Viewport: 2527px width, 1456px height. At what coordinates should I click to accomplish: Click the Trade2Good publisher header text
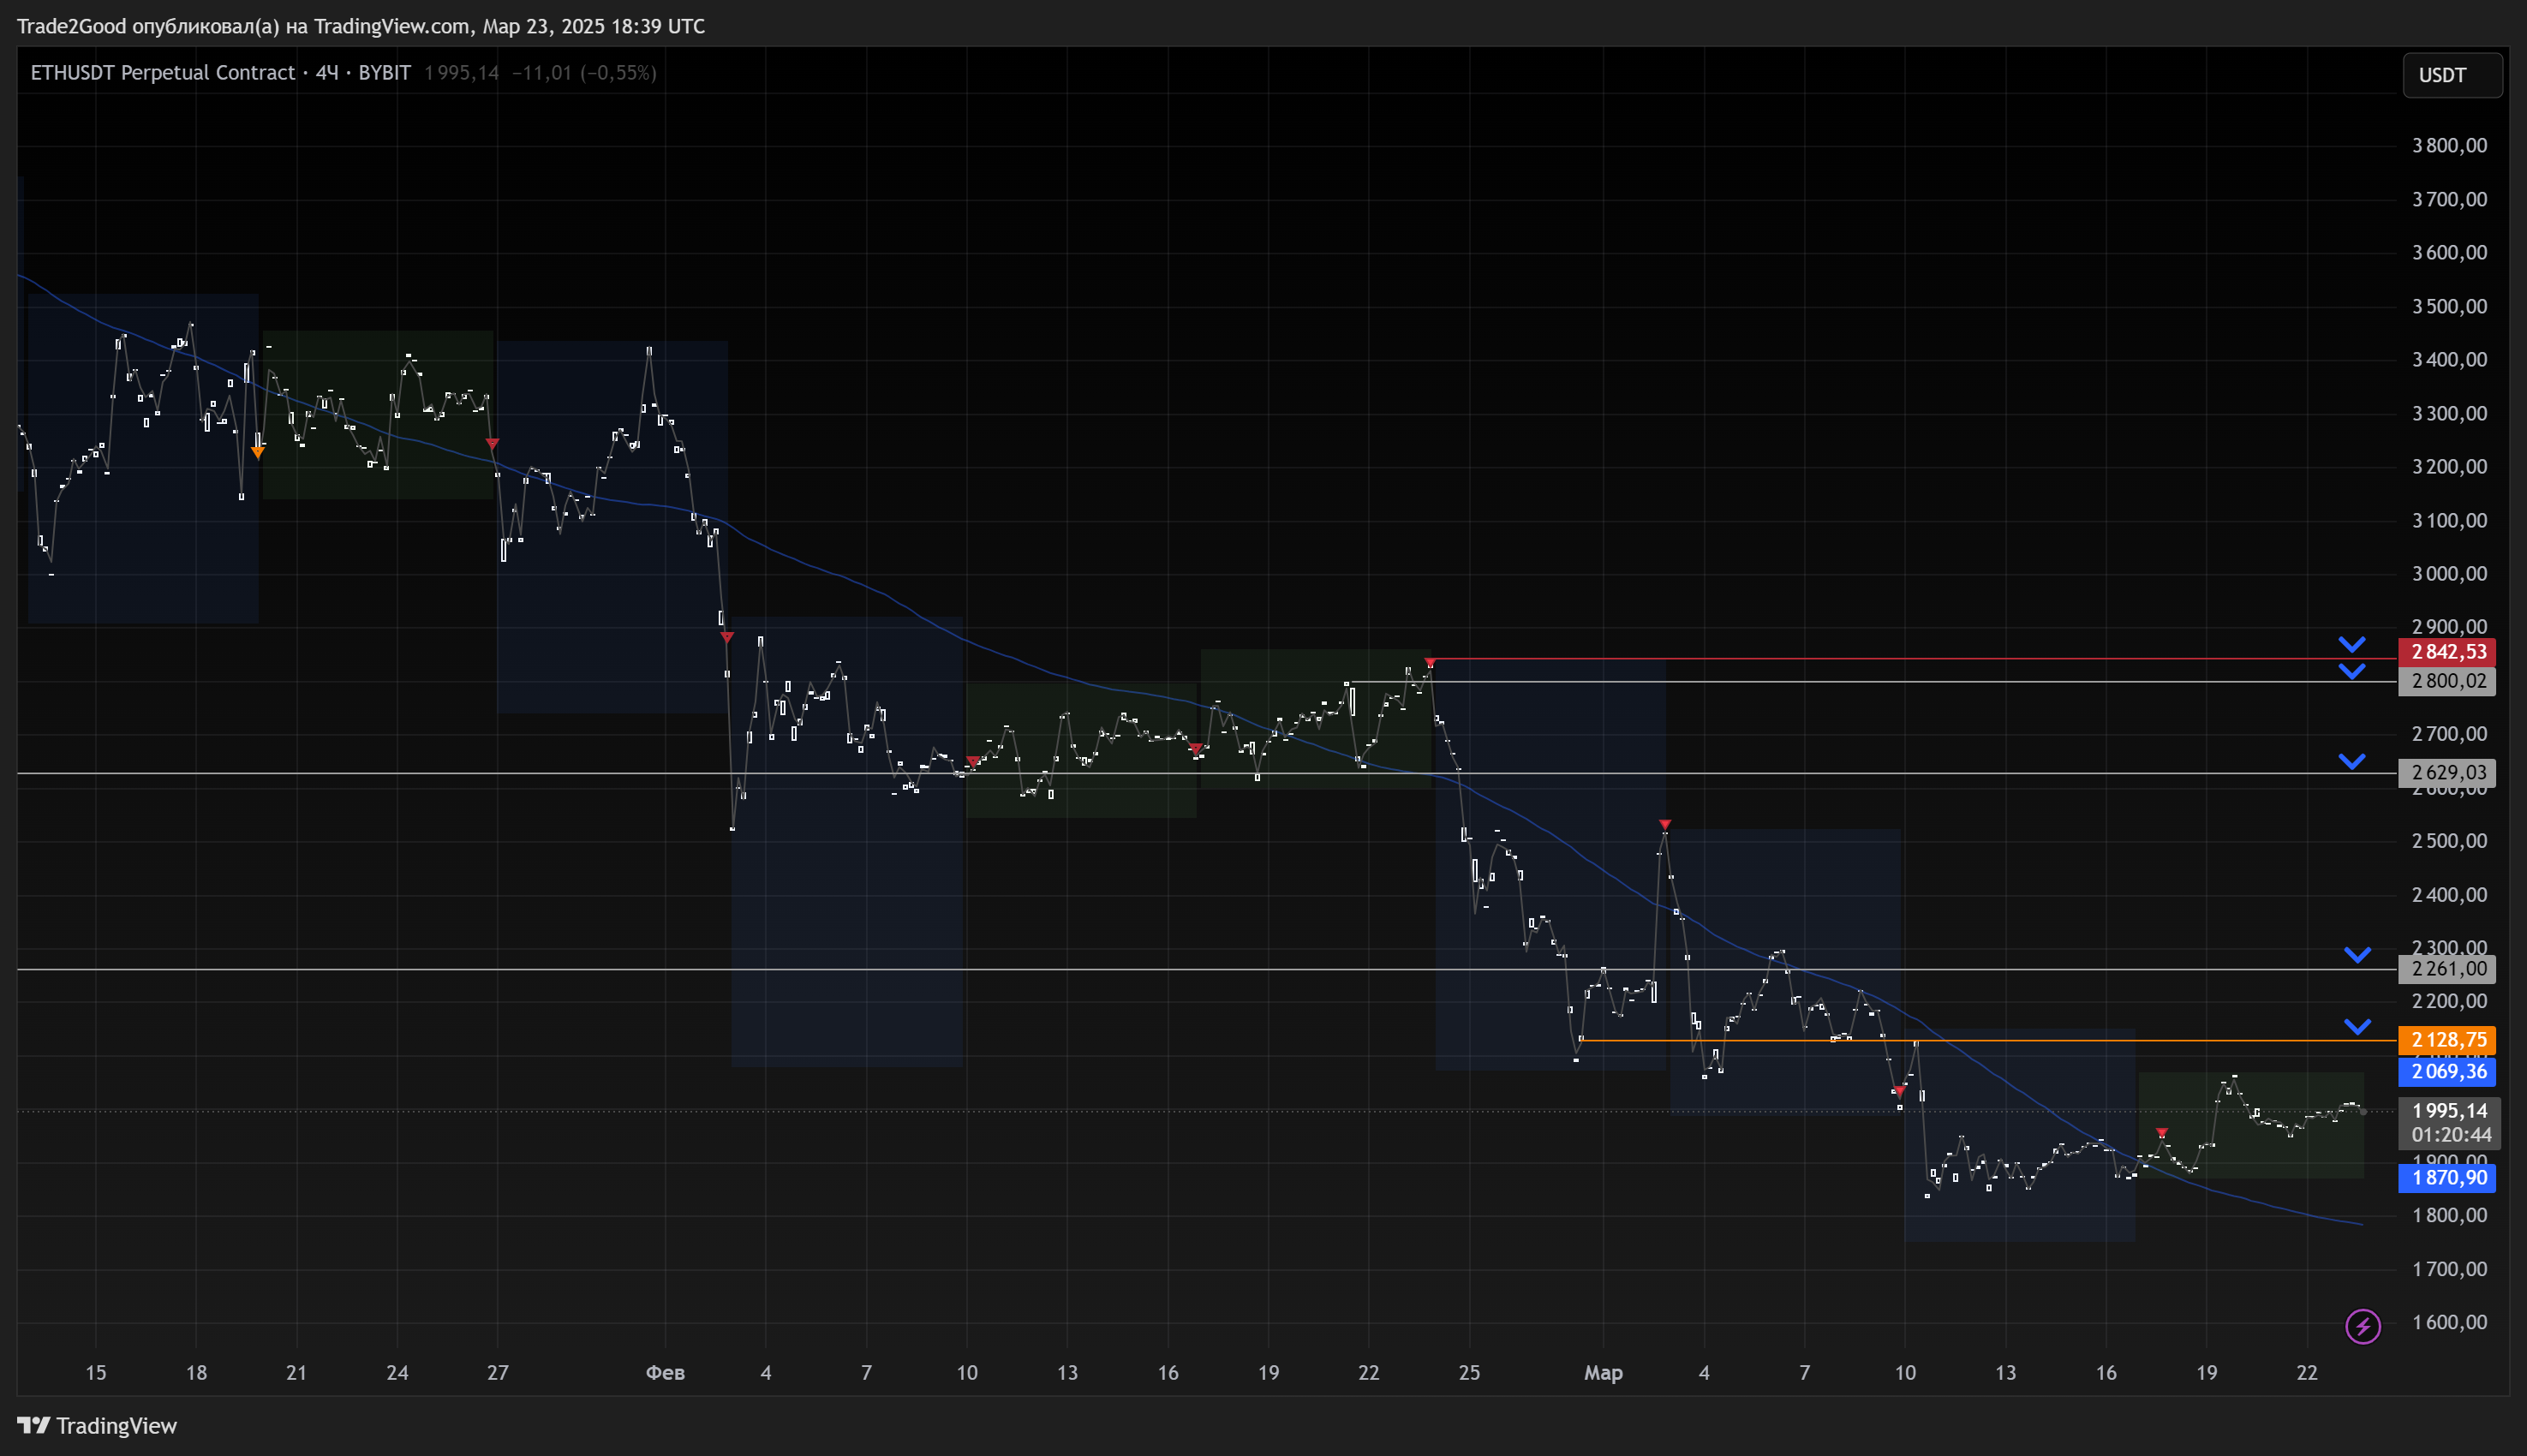(x=360, y=26)
